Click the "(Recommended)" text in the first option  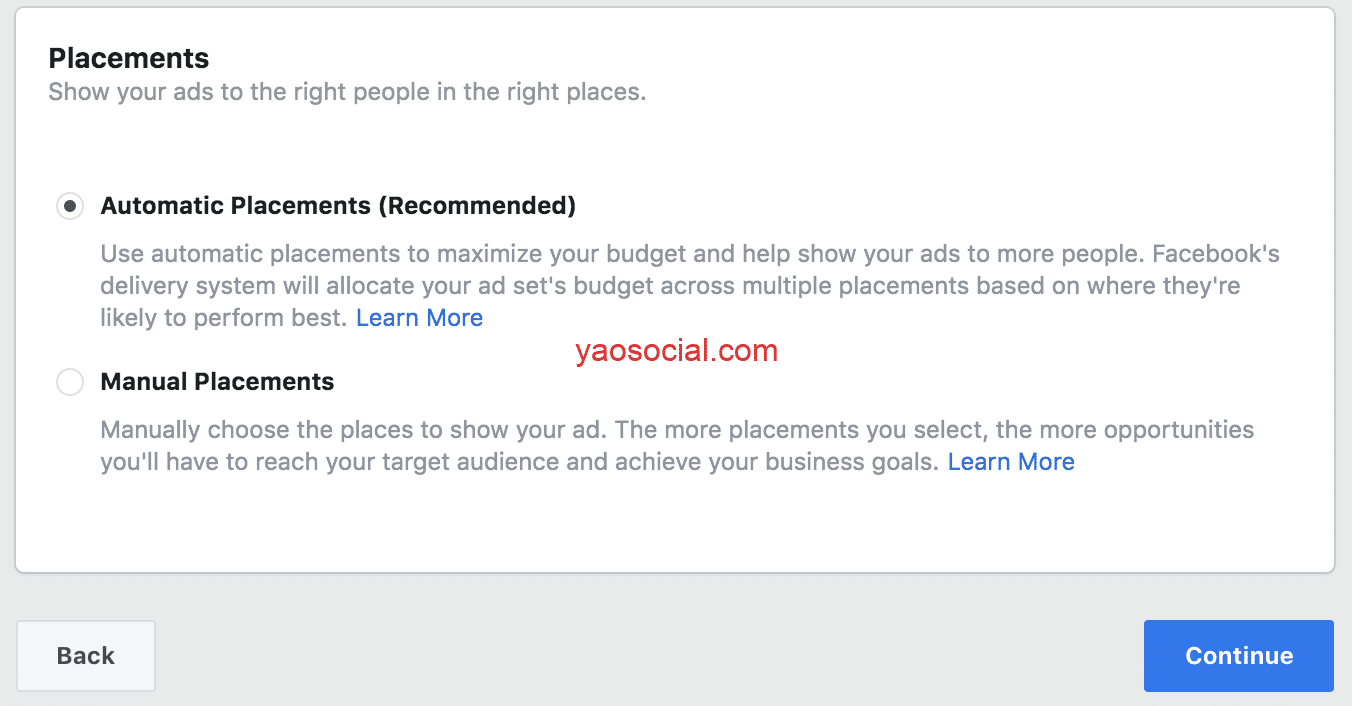pyautogui.click(x=476, y=206)
